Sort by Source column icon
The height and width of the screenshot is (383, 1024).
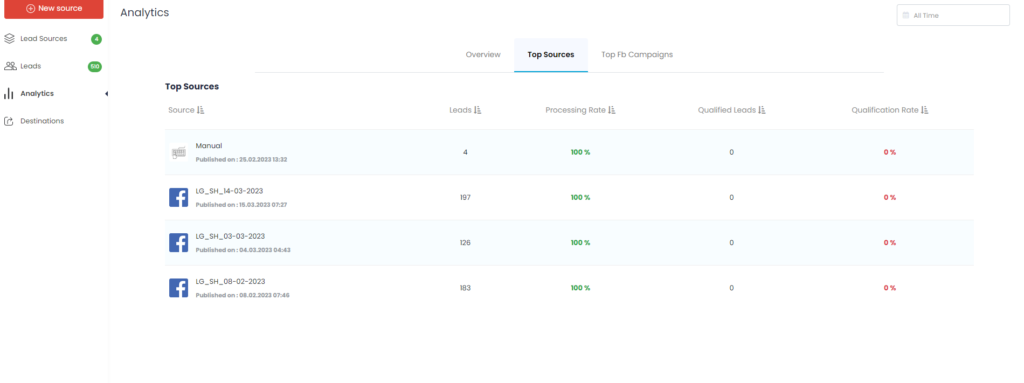(x=200, y=110)
